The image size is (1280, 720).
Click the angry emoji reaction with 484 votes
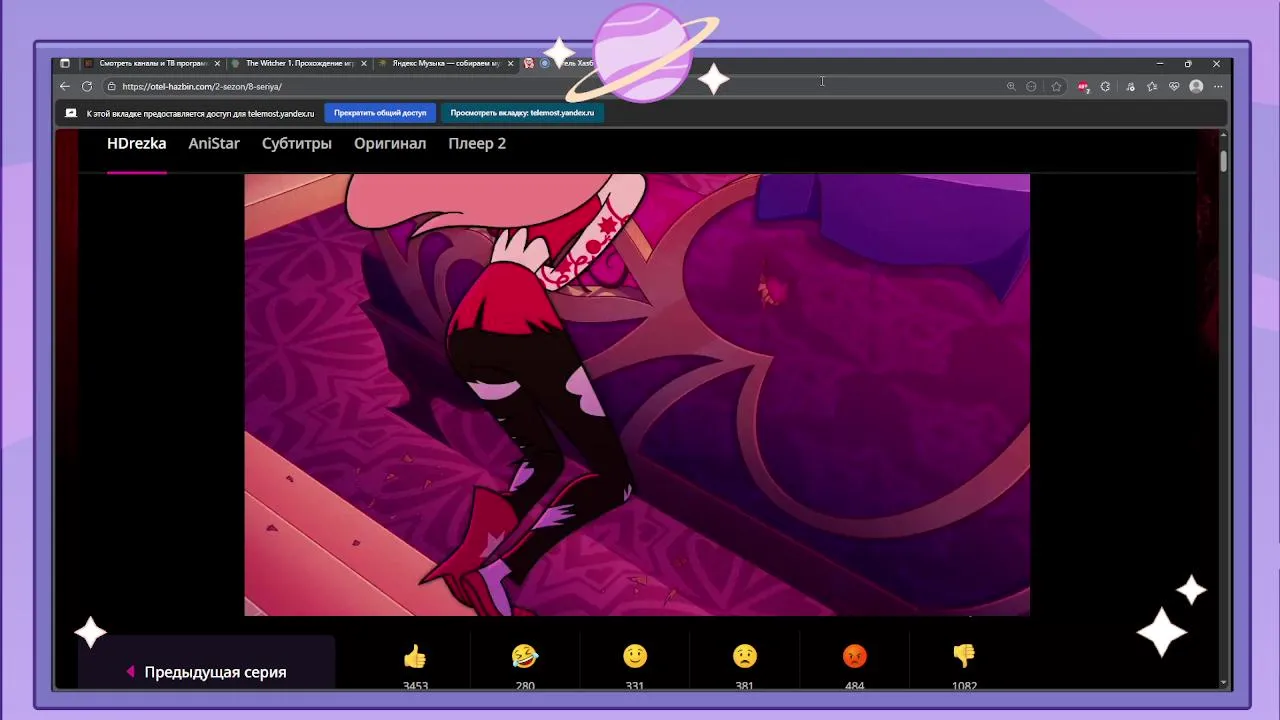click(855, 657)
